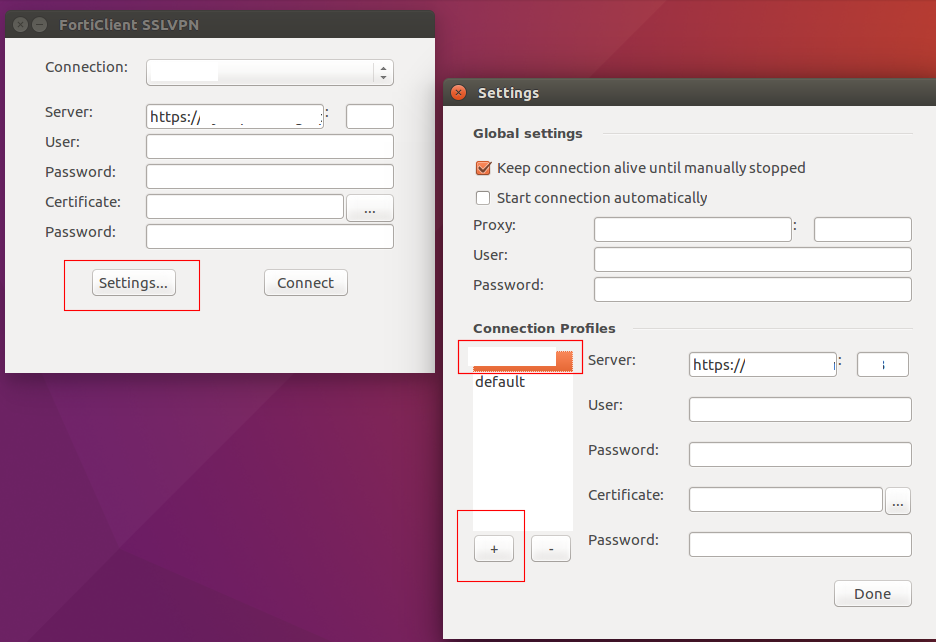Browse certificate with ... button in FortiClient window
The width and height of the screenshot is (936, 642).
point(370,208)
